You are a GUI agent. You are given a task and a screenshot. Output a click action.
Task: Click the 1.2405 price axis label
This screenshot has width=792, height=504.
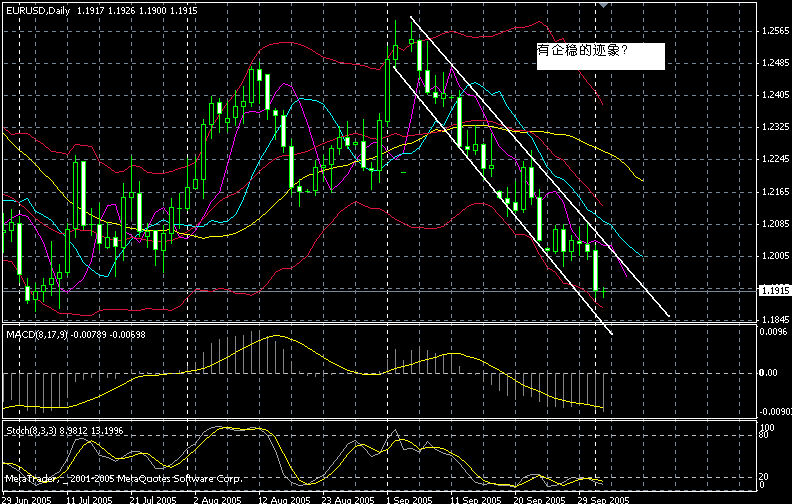pyautogui.click(x=775, y=95)
